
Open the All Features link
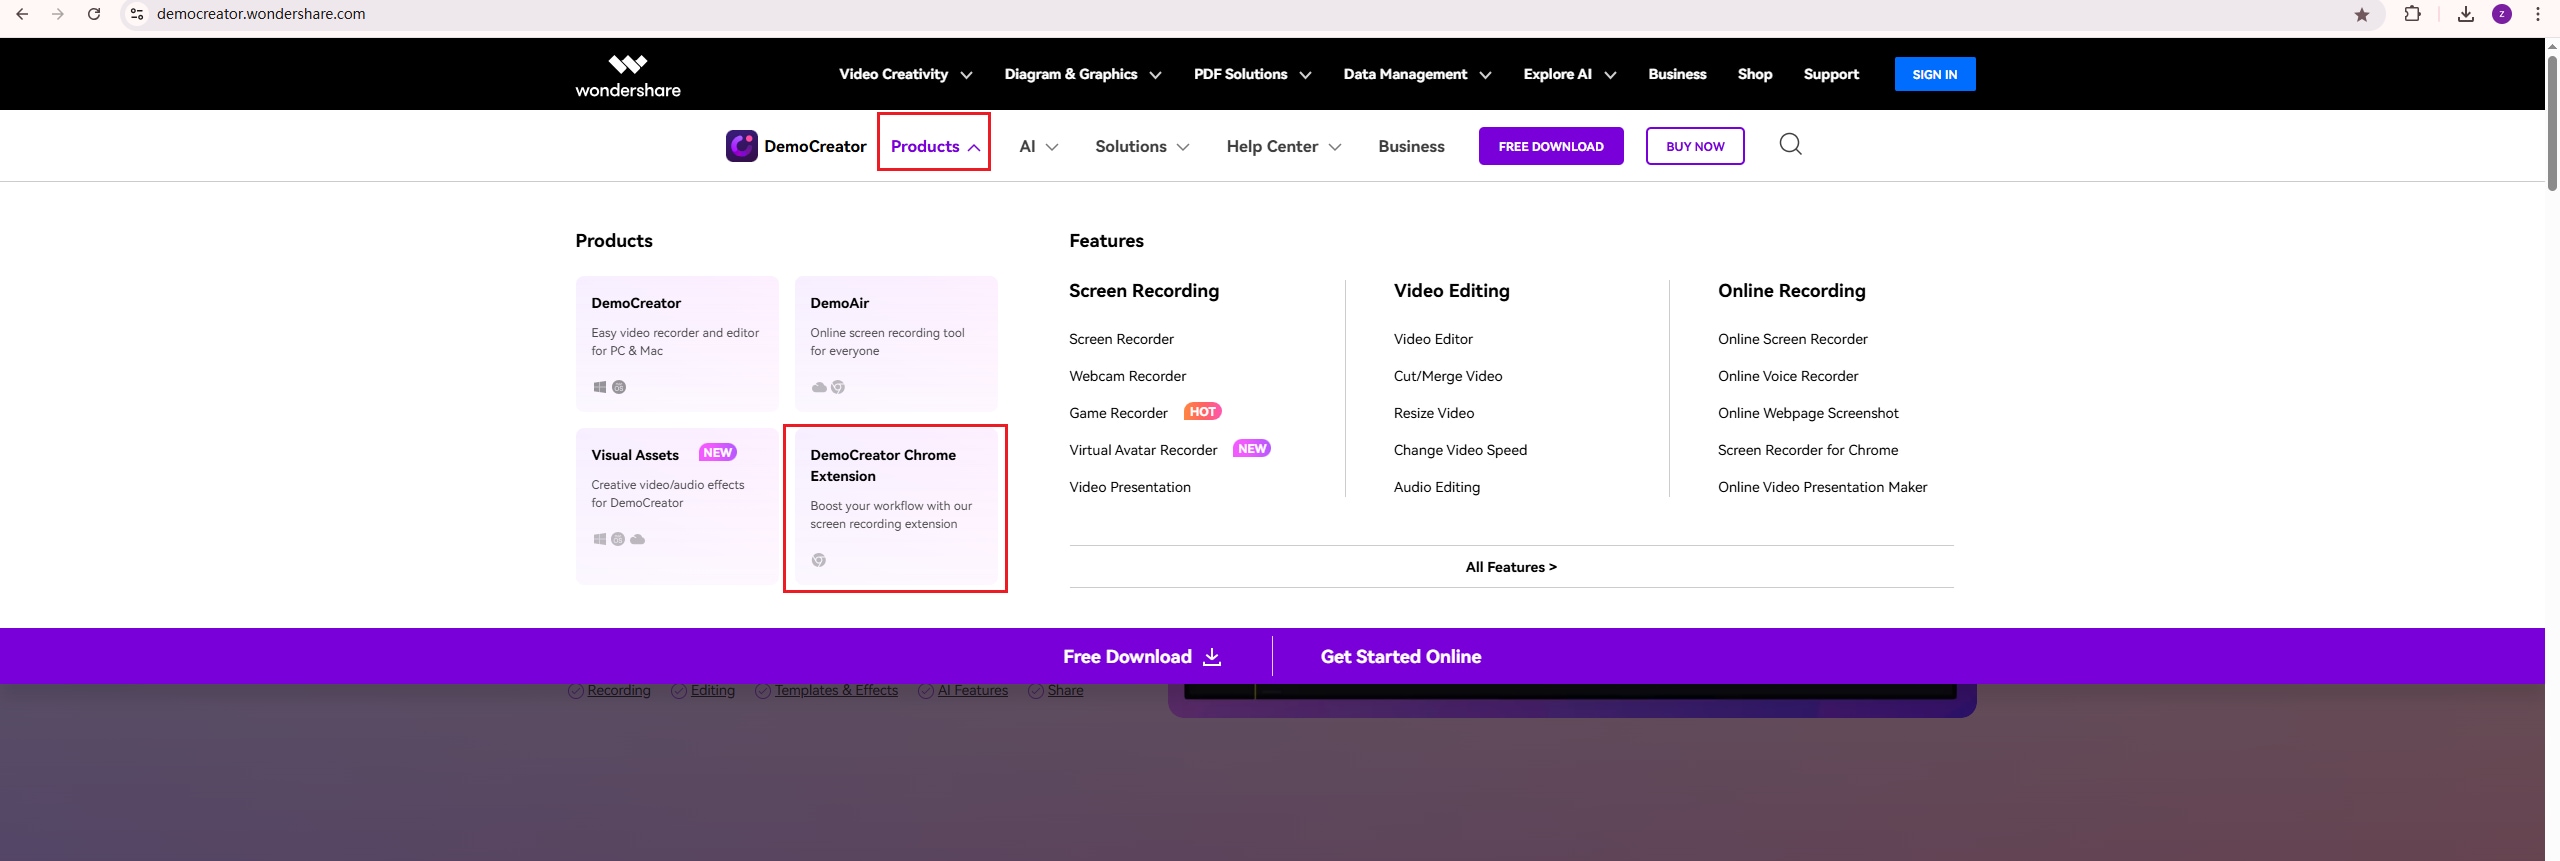point(1510,567)
